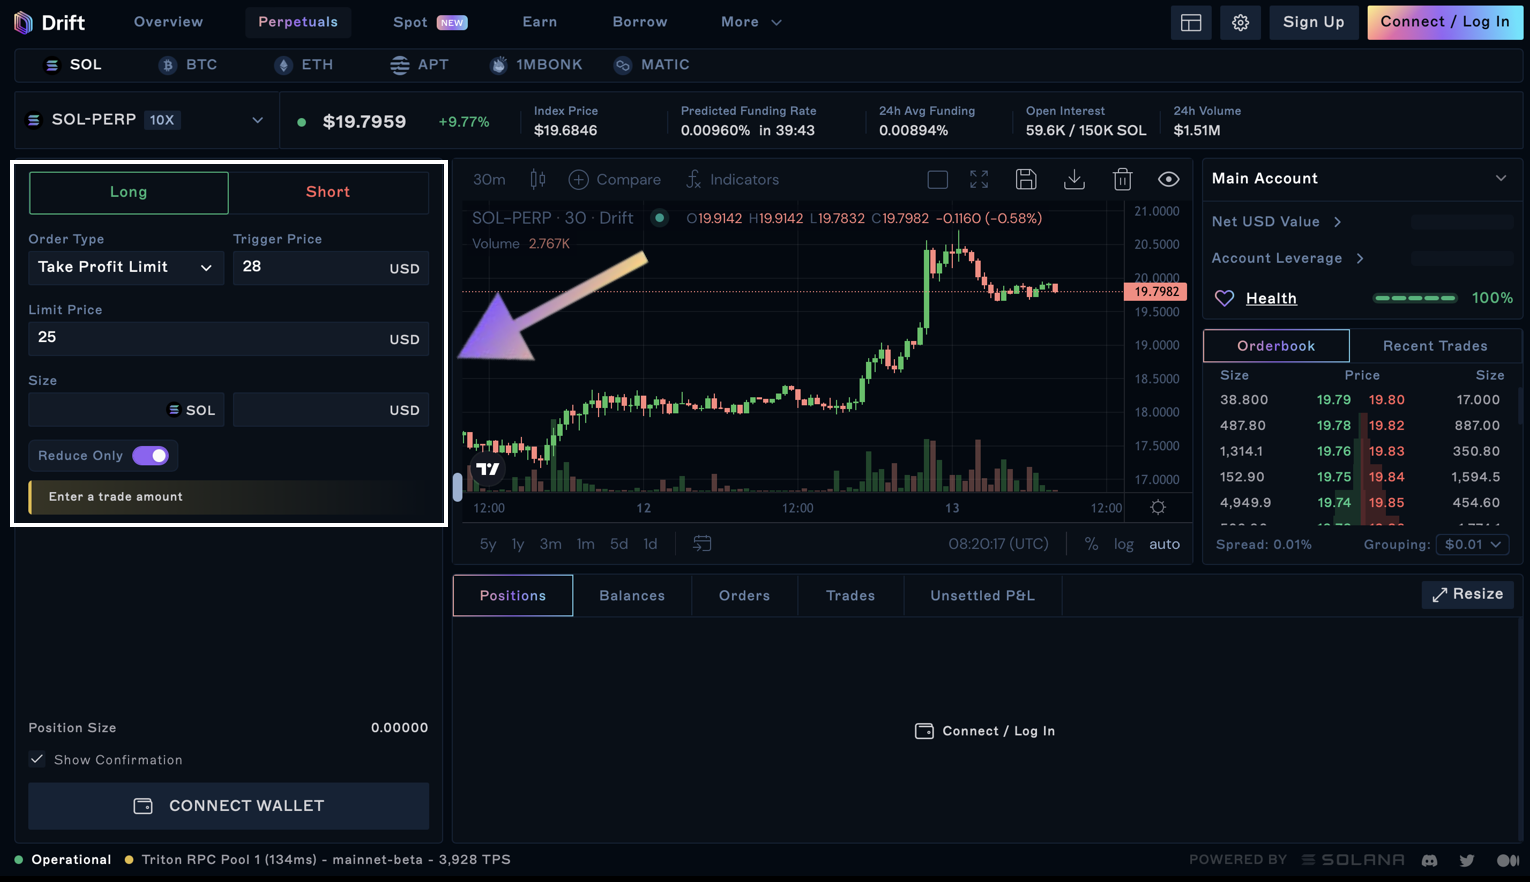Click the chart fullscreen icon
This screenshot has width=1530, height=882.
coord(979,179)
